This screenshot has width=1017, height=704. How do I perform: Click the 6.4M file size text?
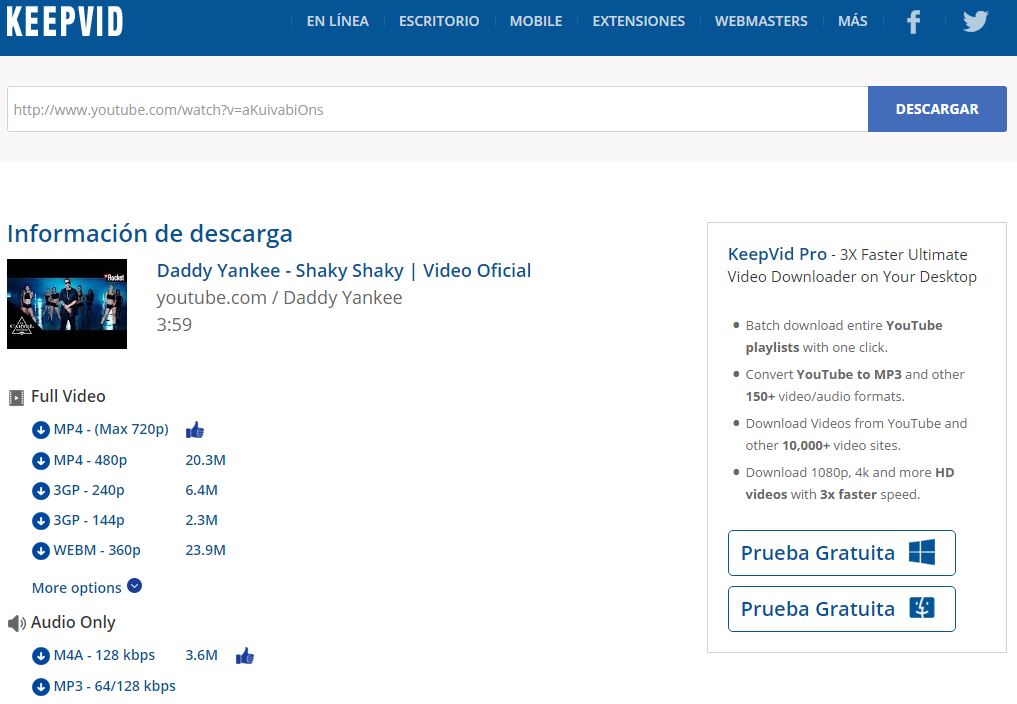[202, 490]
